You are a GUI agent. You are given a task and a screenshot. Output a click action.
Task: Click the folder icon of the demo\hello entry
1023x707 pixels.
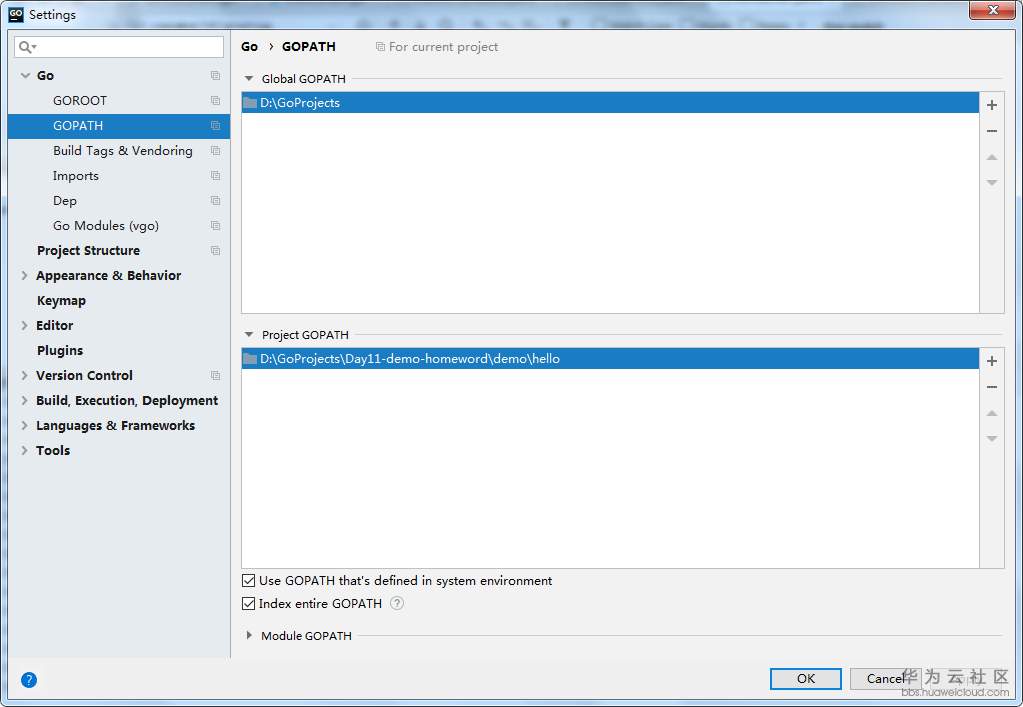click(249, 359)
